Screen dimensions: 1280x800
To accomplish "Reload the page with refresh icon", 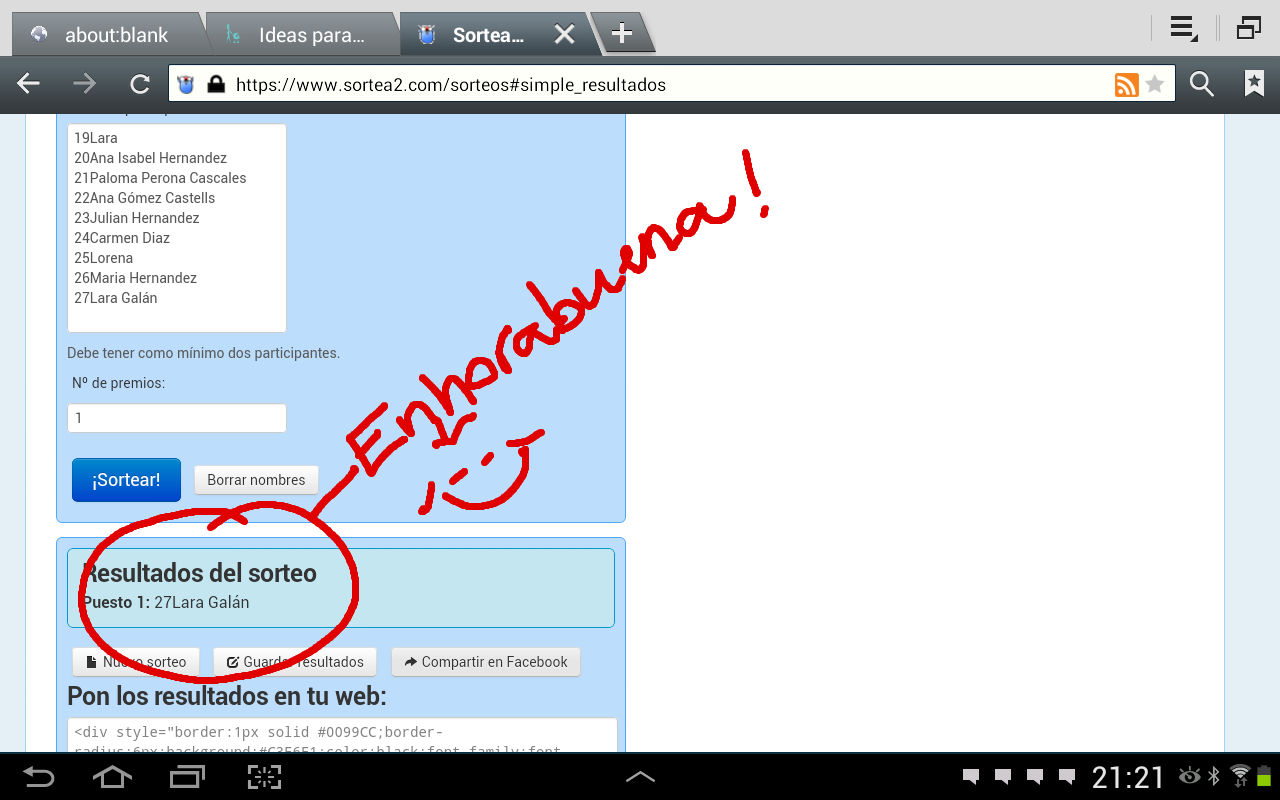I will point(140,85).
